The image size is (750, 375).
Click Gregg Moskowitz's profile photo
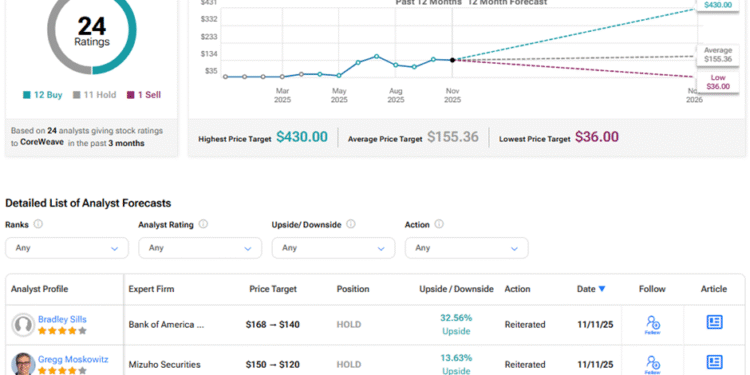pyautogui.click(x=23, y=364)
